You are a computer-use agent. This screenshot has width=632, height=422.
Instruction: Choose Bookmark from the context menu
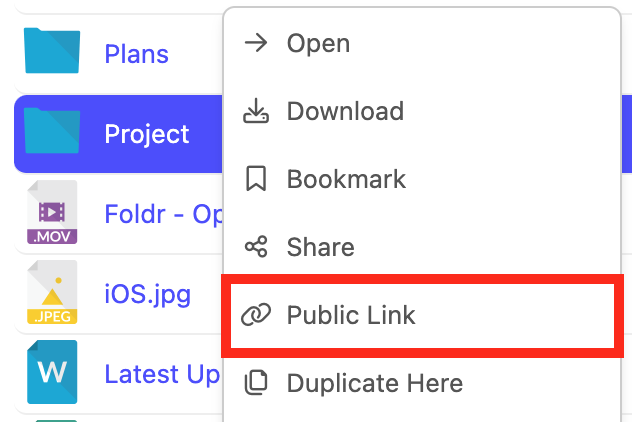[x=346, y=179]
